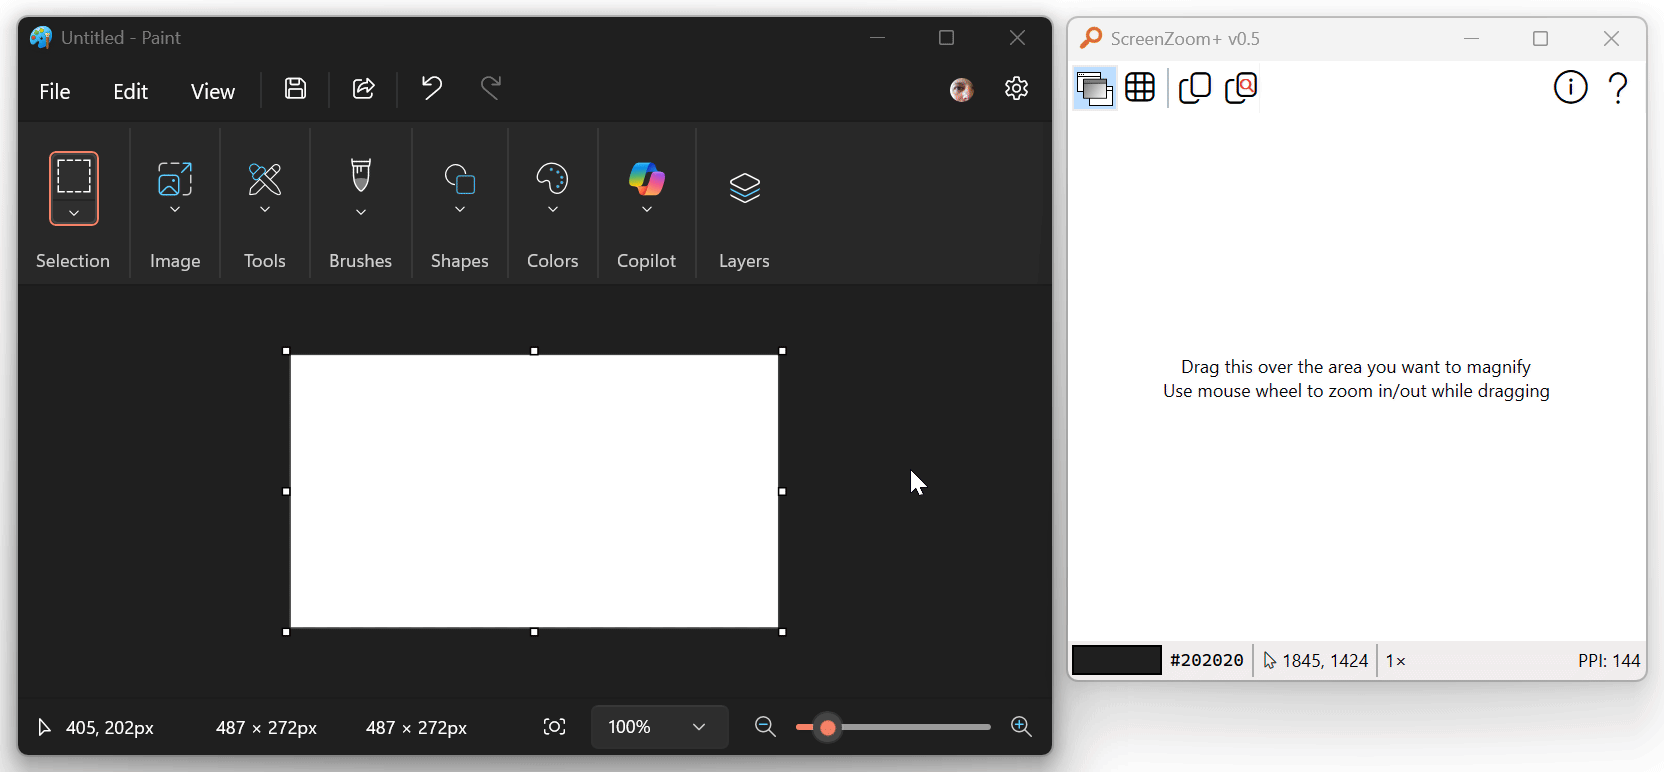Open the help question mark in ScreenZoom+
Image resolution: width=1664 pixels, height=772 pixels.
(1618, 88)
